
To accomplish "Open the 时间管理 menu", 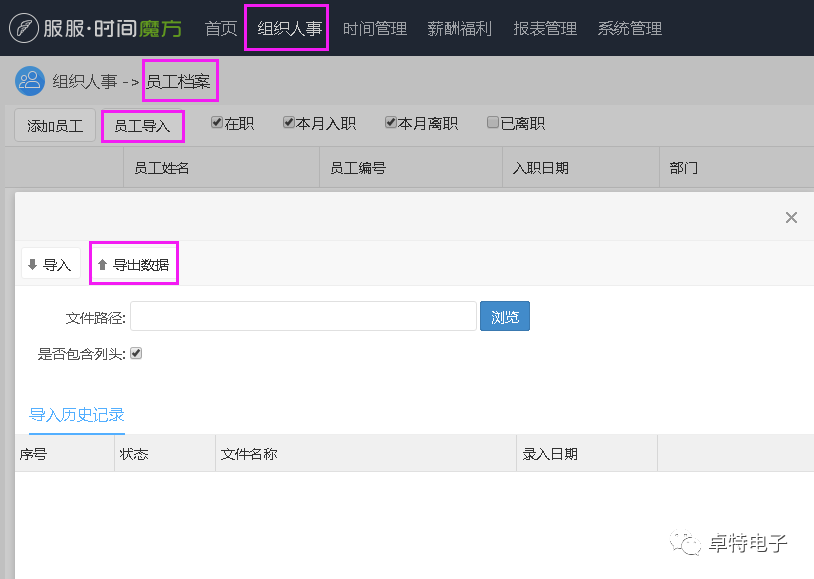I will click(375, 28).
